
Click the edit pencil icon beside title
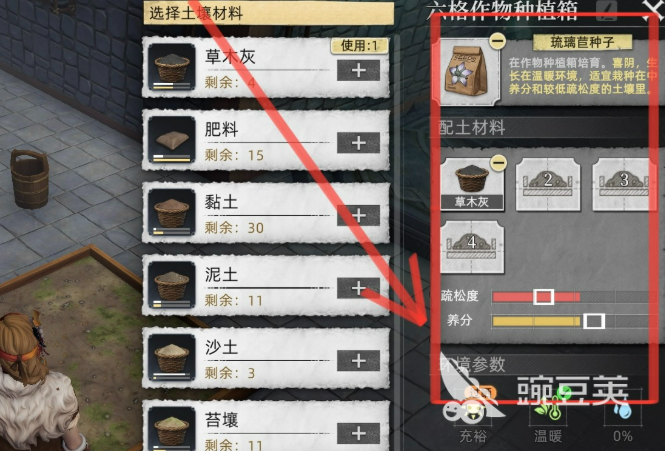coord(606,9)
